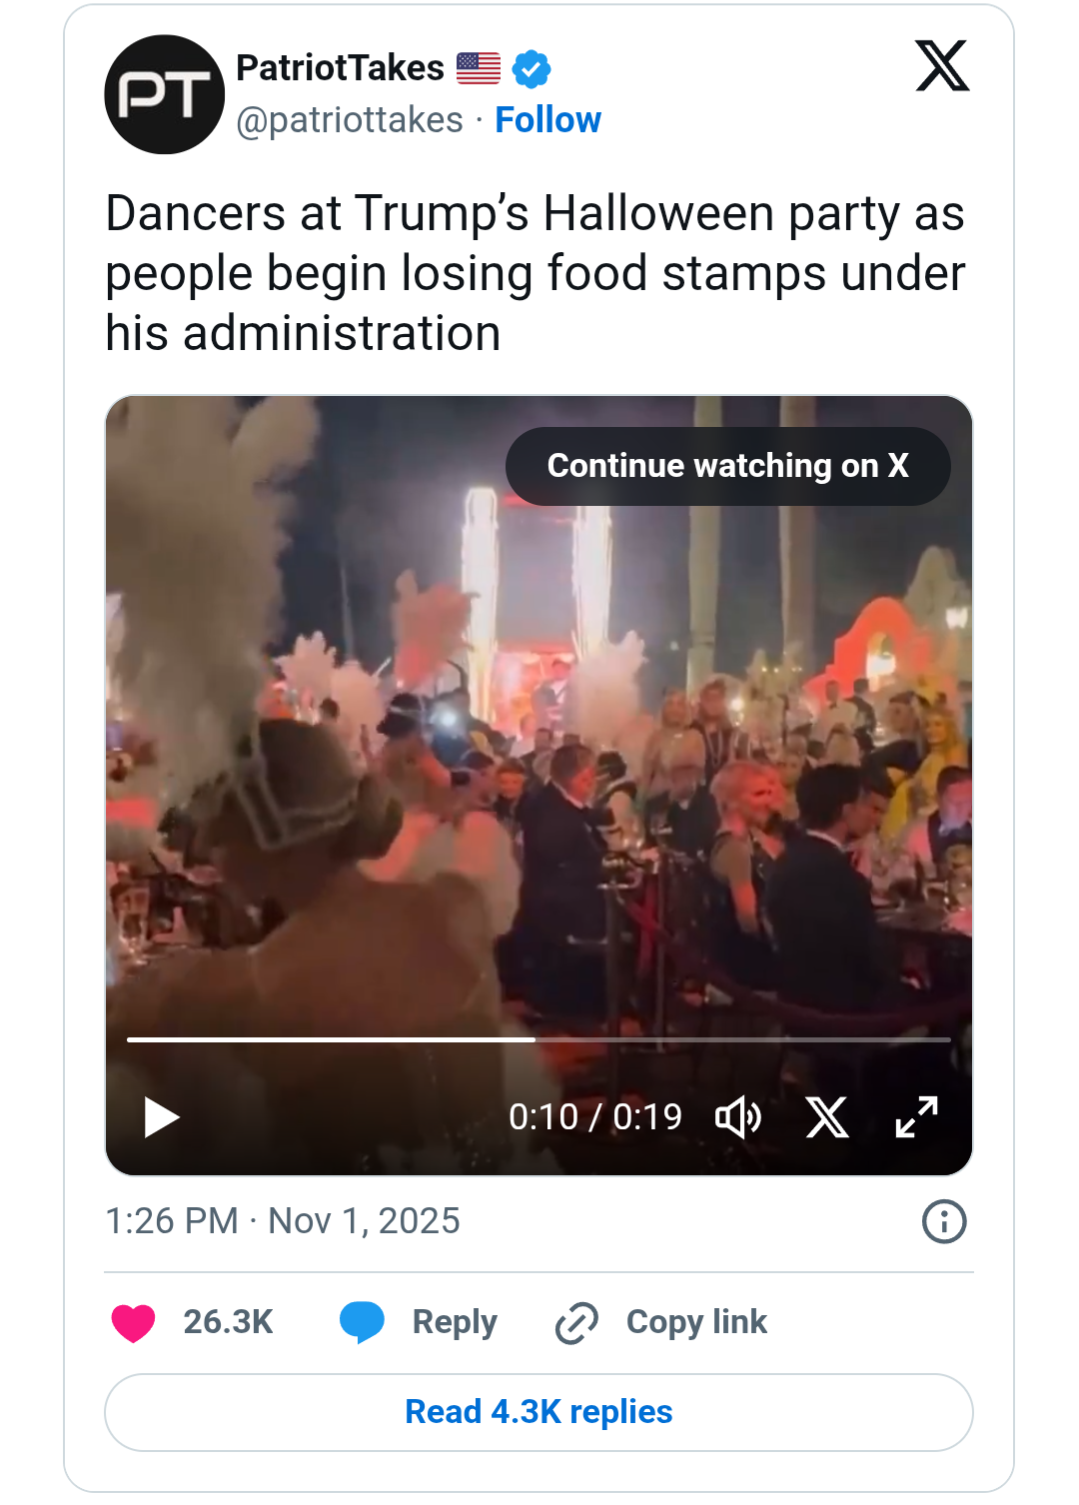This screenshot has width=1079, height=1505.
Task: Click the X logo in the tweet header
Action: (x=942, y=67)
